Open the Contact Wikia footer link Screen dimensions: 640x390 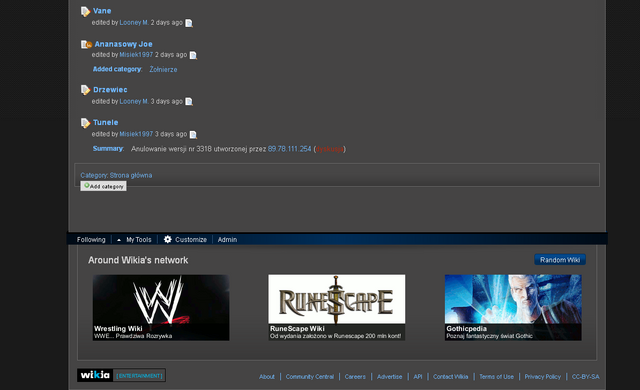click(x=451, y=377)
